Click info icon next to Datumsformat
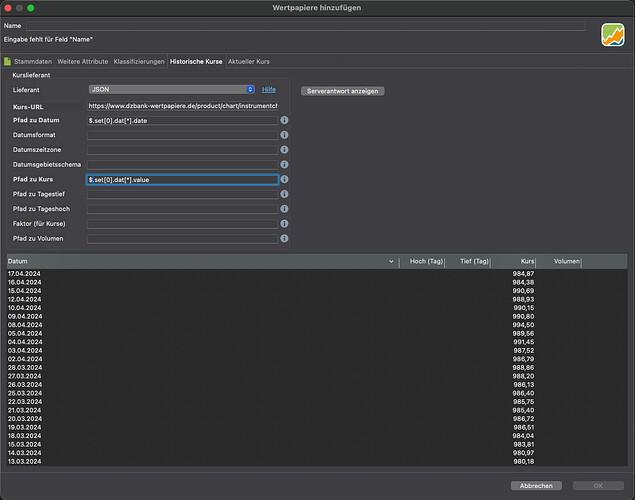635x500 pixels. coord(284,135)
